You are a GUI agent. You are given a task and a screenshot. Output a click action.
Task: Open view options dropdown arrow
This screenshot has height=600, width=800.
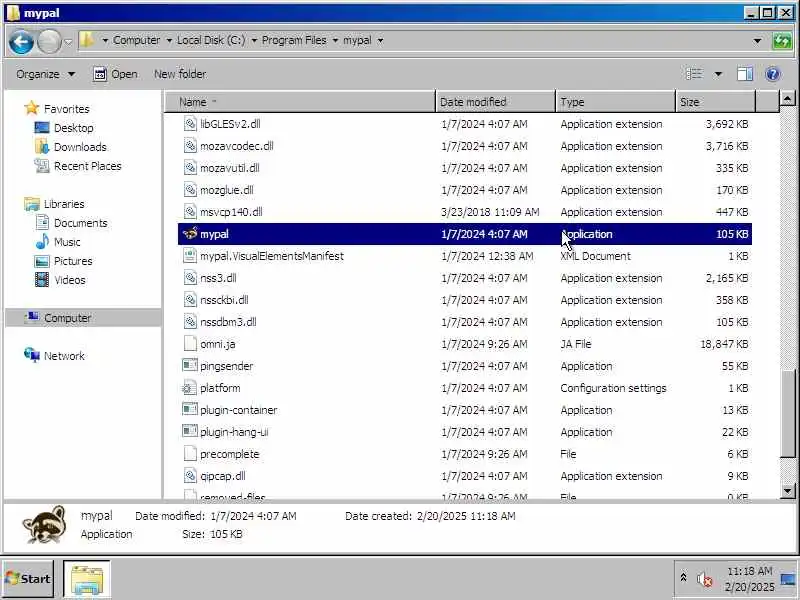[718, 74]
